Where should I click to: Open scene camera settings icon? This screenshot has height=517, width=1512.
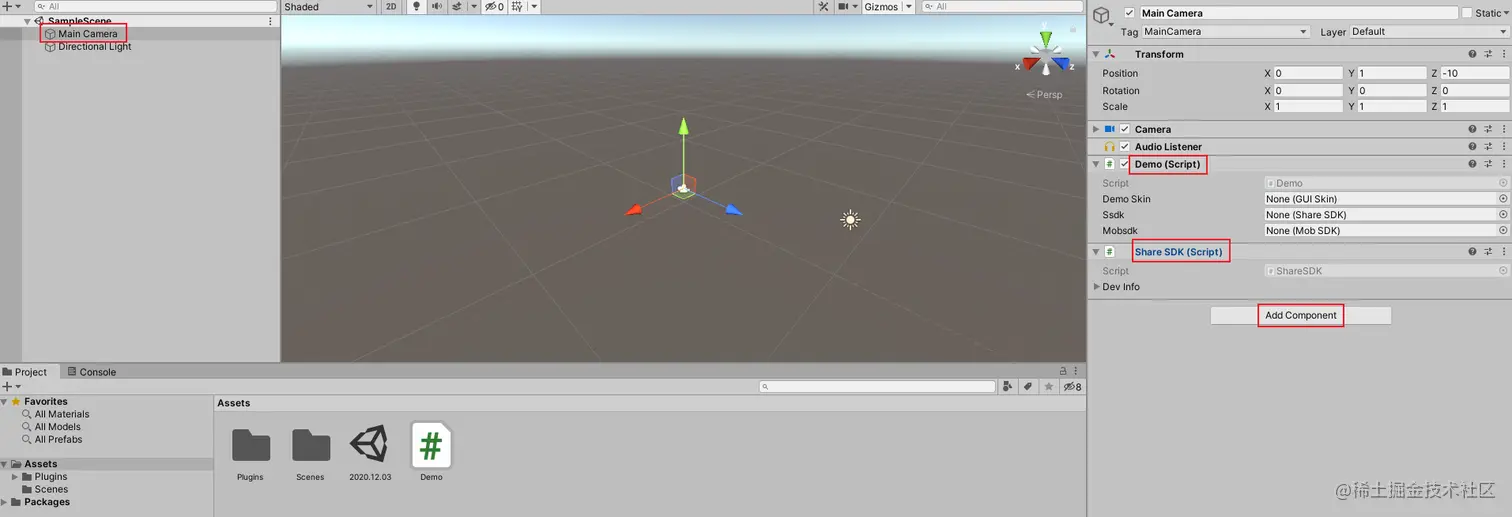click(x=845, y=7)
